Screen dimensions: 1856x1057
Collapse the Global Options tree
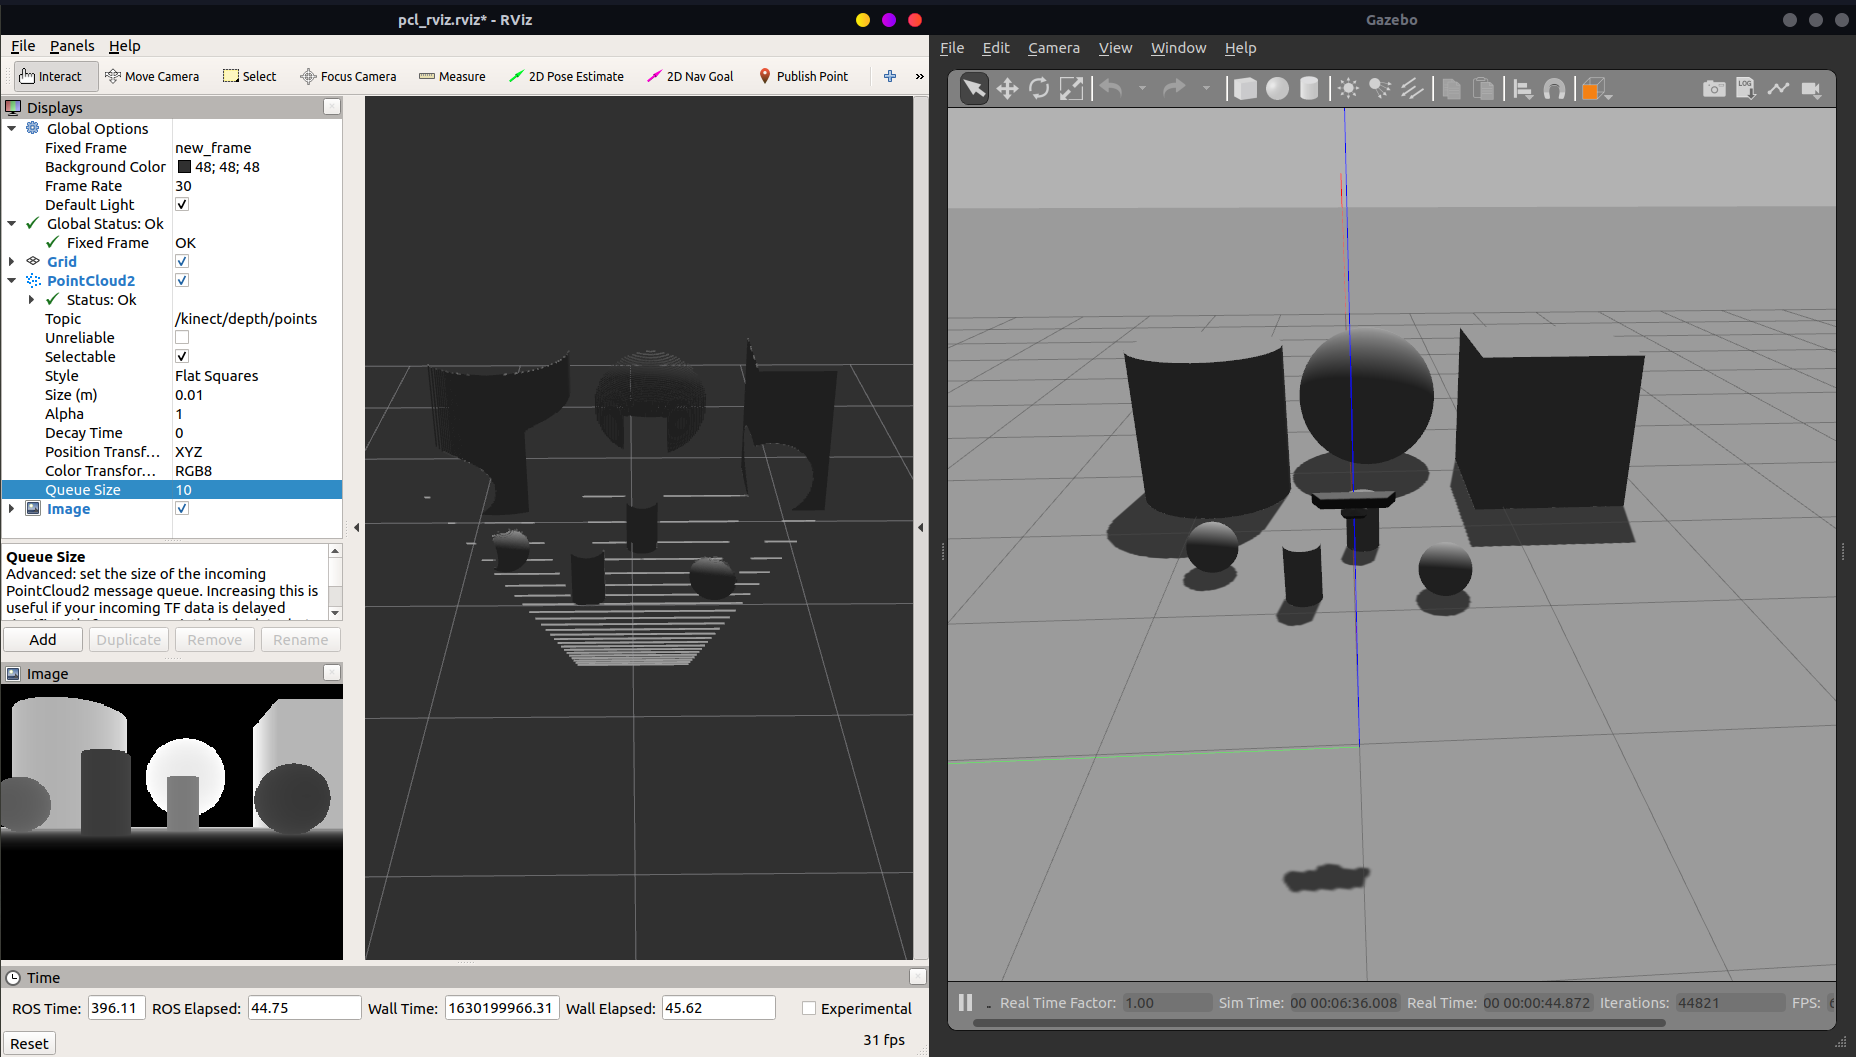11,128
